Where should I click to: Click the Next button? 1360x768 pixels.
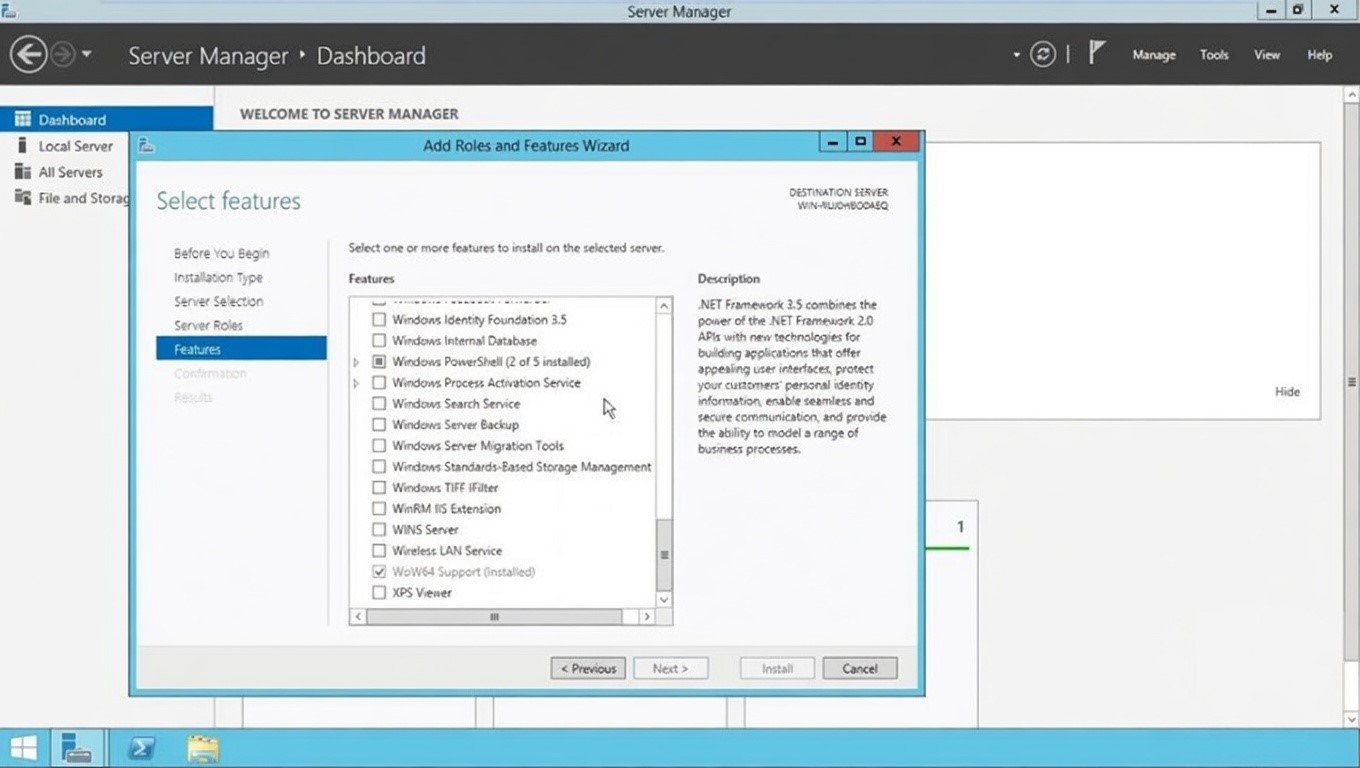pyautogui.click(x=671, y=668)
